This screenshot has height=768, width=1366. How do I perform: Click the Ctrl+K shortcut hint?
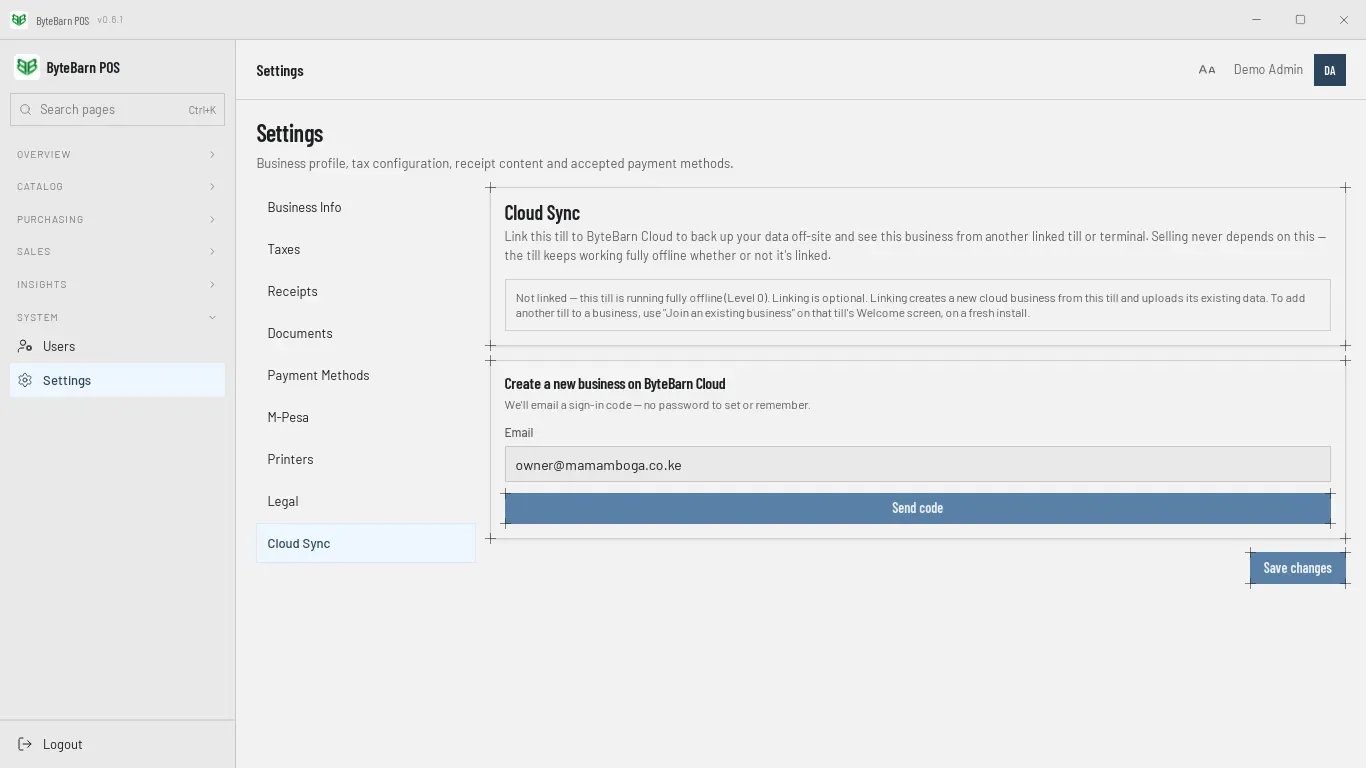(x=202, y=110)
